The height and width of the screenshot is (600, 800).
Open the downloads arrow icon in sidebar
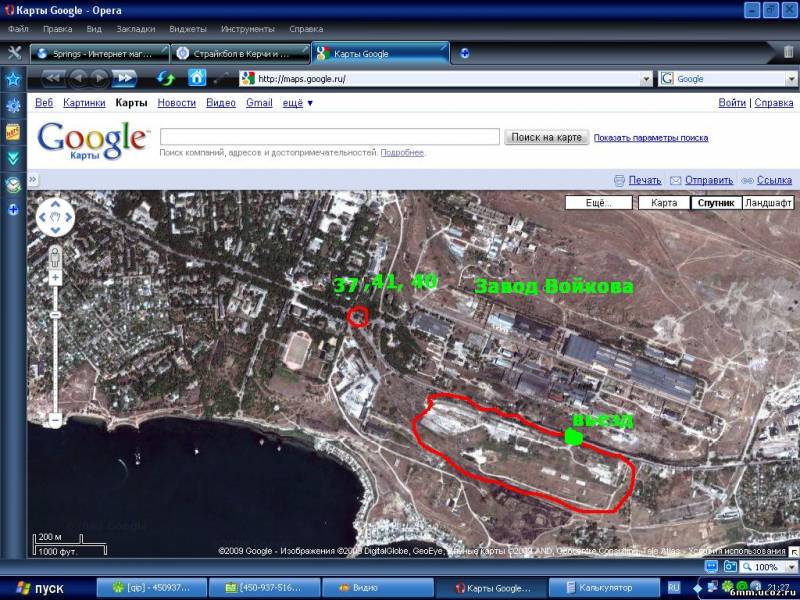[13, 159]
